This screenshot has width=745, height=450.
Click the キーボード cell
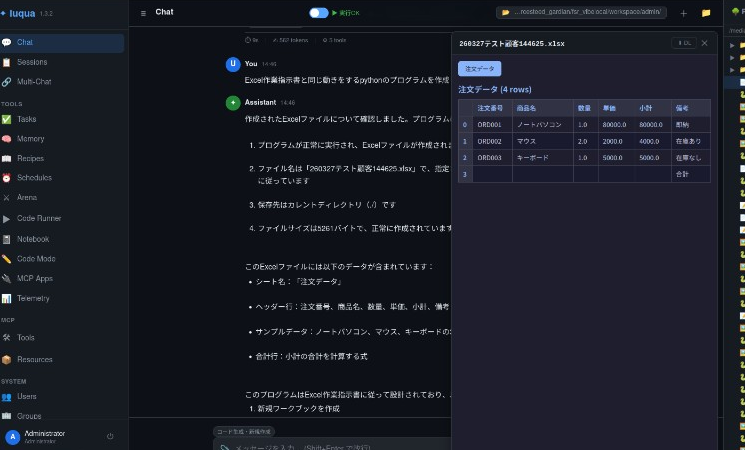(x=543, y=158)
